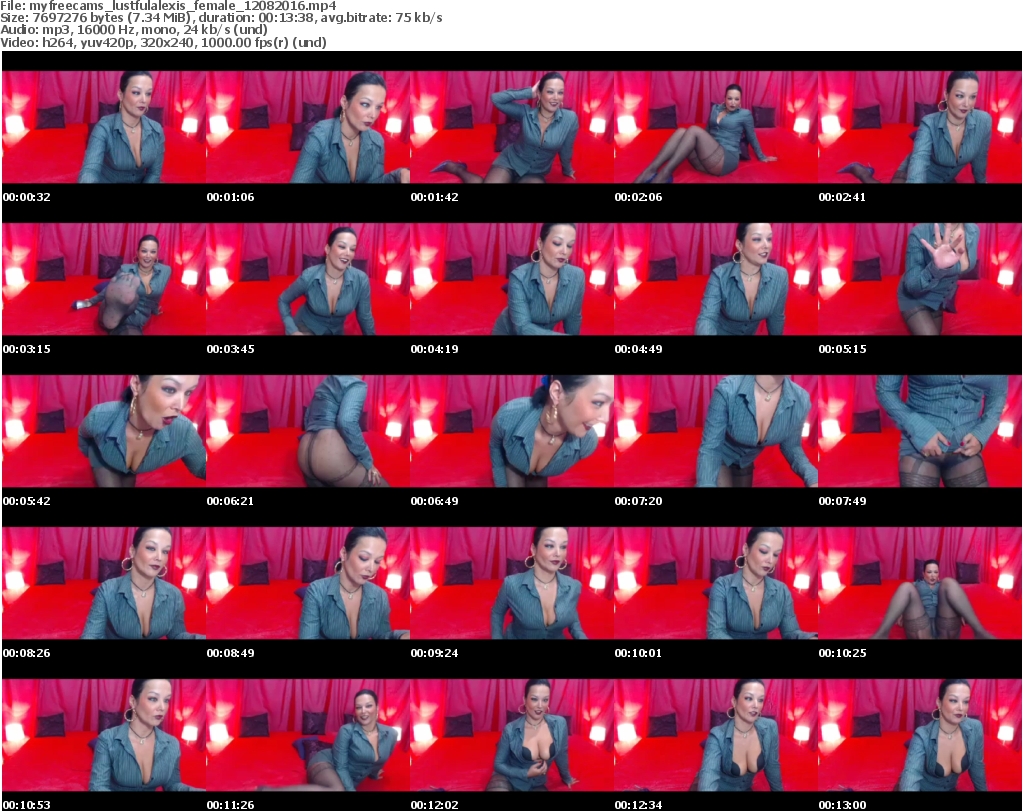Click the 'Video: h264, yuv420p' info line

163,42
